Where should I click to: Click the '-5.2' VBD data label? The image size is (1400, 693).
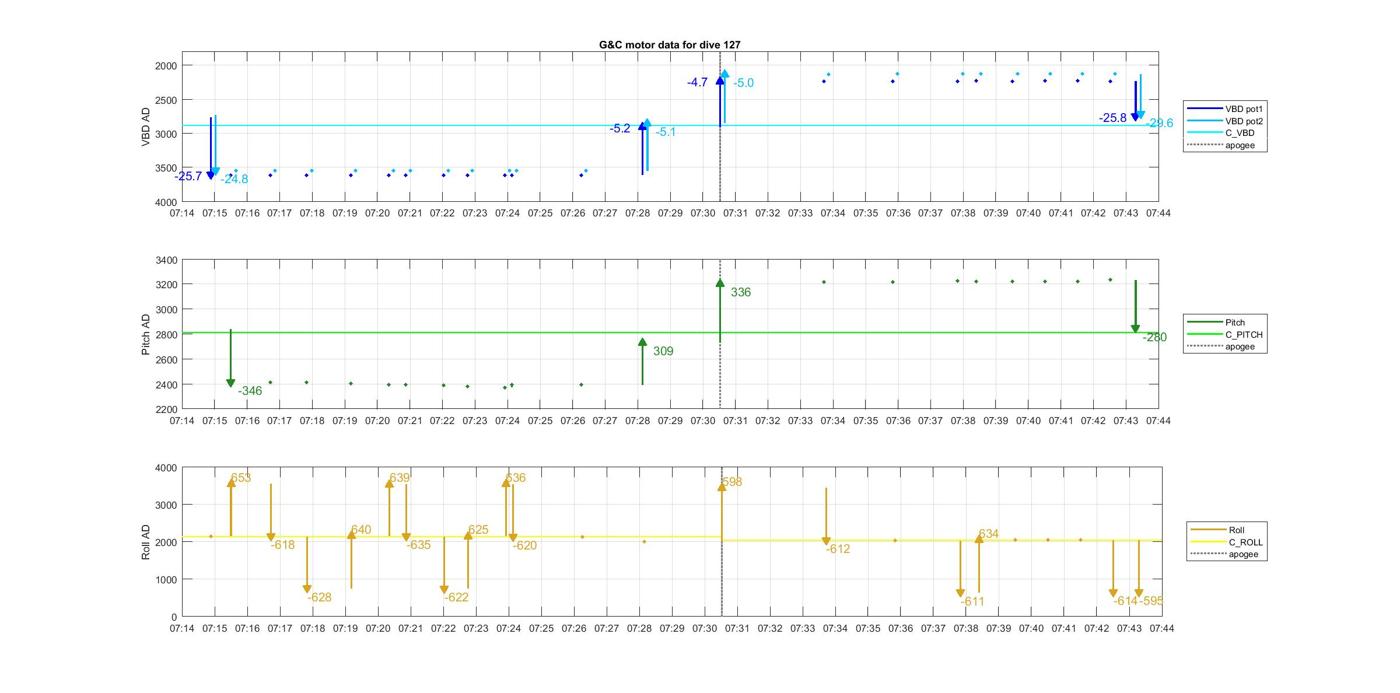coord(620,128)
